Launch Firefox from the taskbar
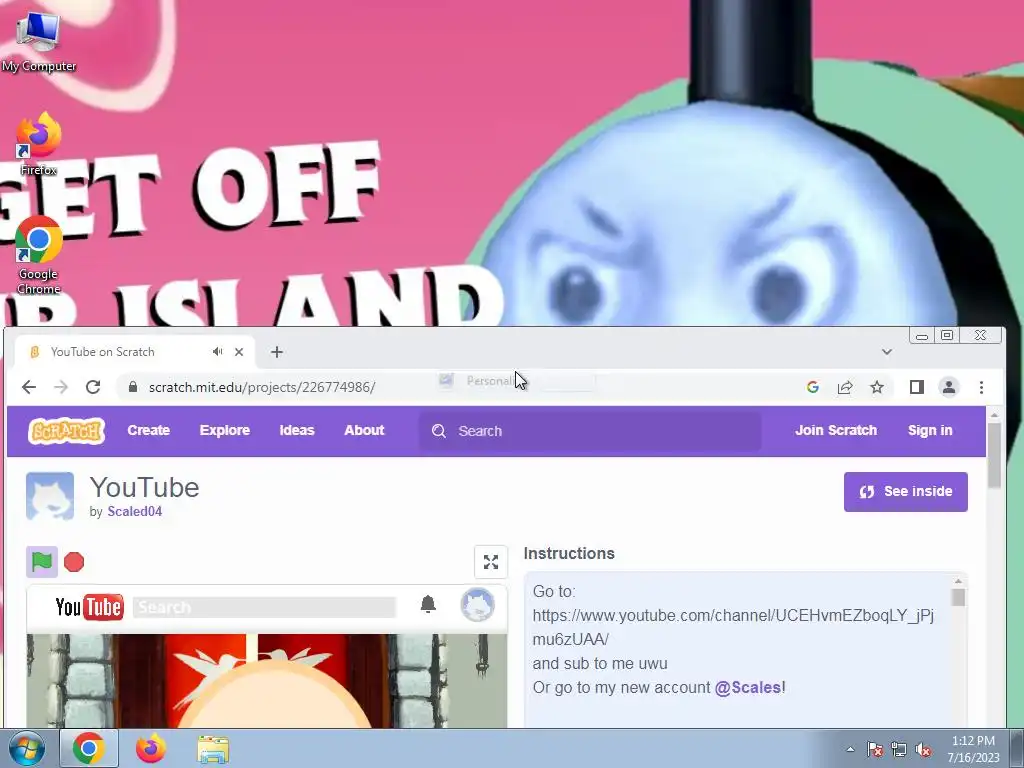1024x768 pixels. (x=151, y=748)
